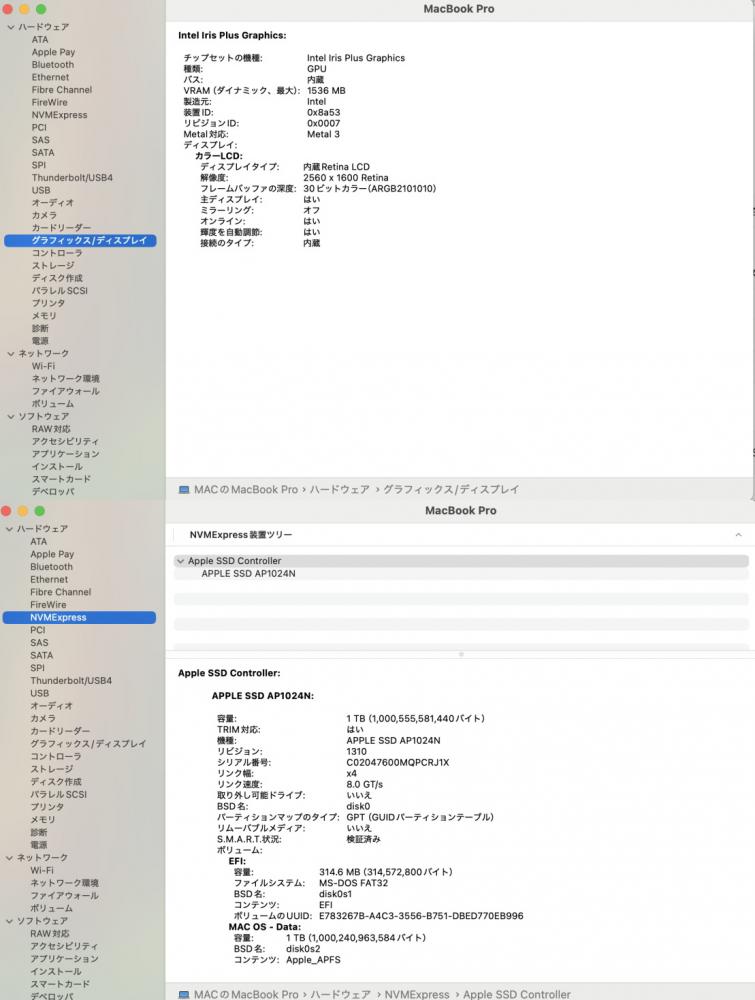The width and height of the screenshot is (755, 1000).
Task: Click the 8.0 GT/s link speed value
Action: (364, 784)
